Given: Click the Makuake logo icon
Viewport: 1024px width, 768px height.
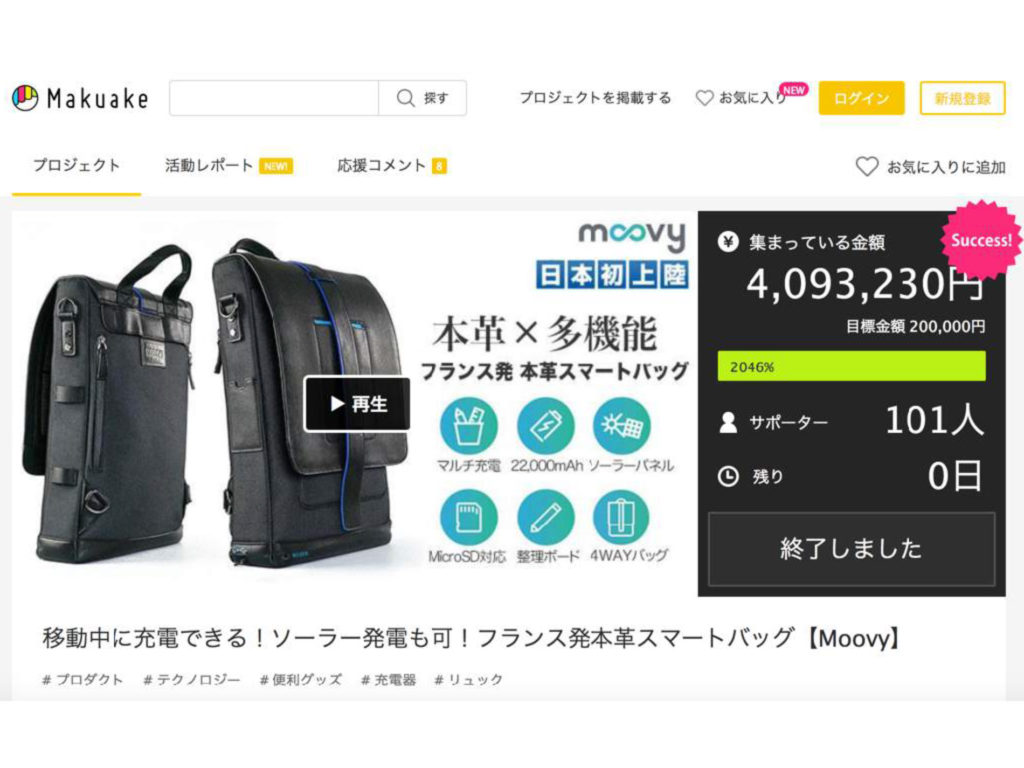Looking at the screenshot, I should (x=25, y=98).
